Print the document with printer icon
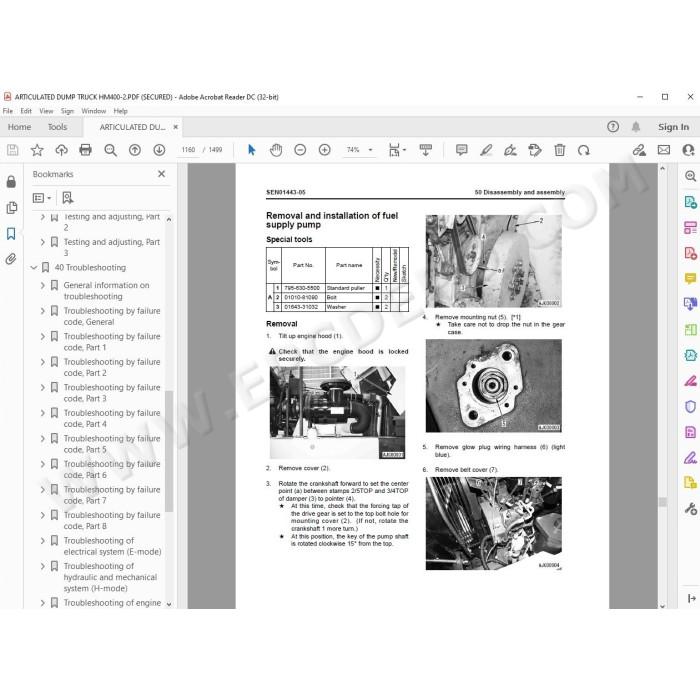Screen dimensions: 700x700 (x=85, y=150)
